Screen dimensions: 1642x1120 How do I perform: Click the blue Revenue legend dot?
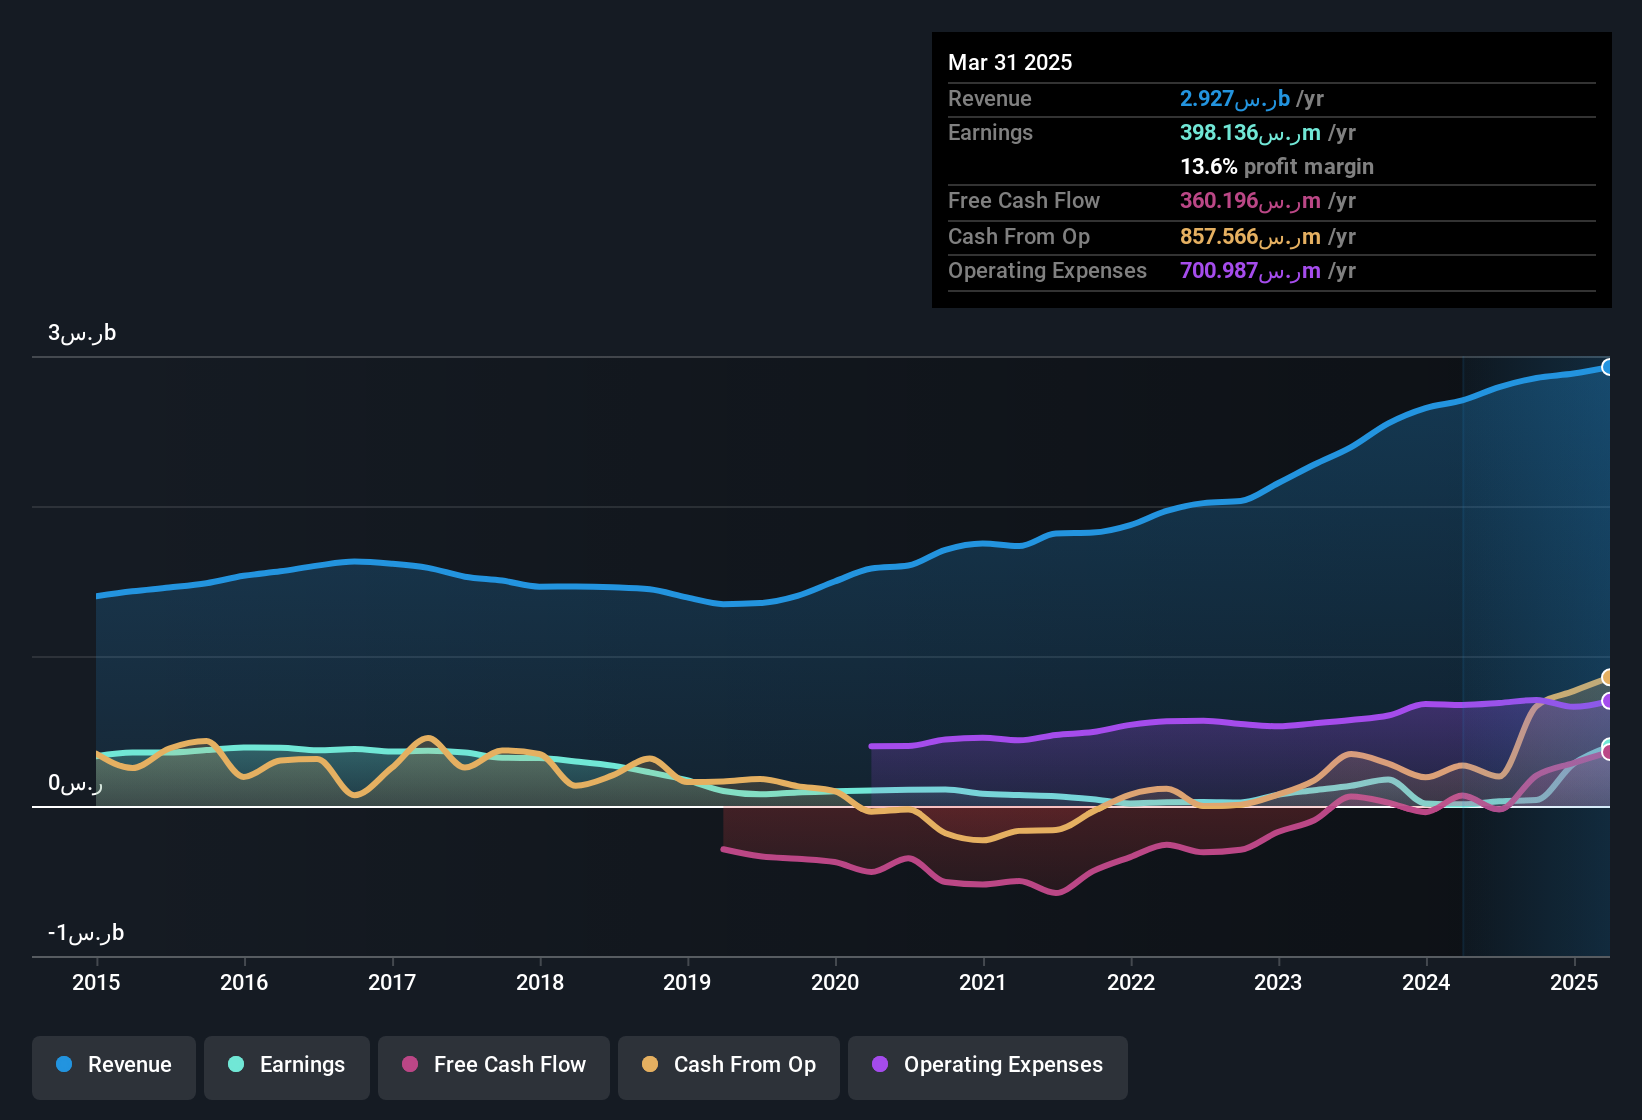click(x=62, y=1065)
